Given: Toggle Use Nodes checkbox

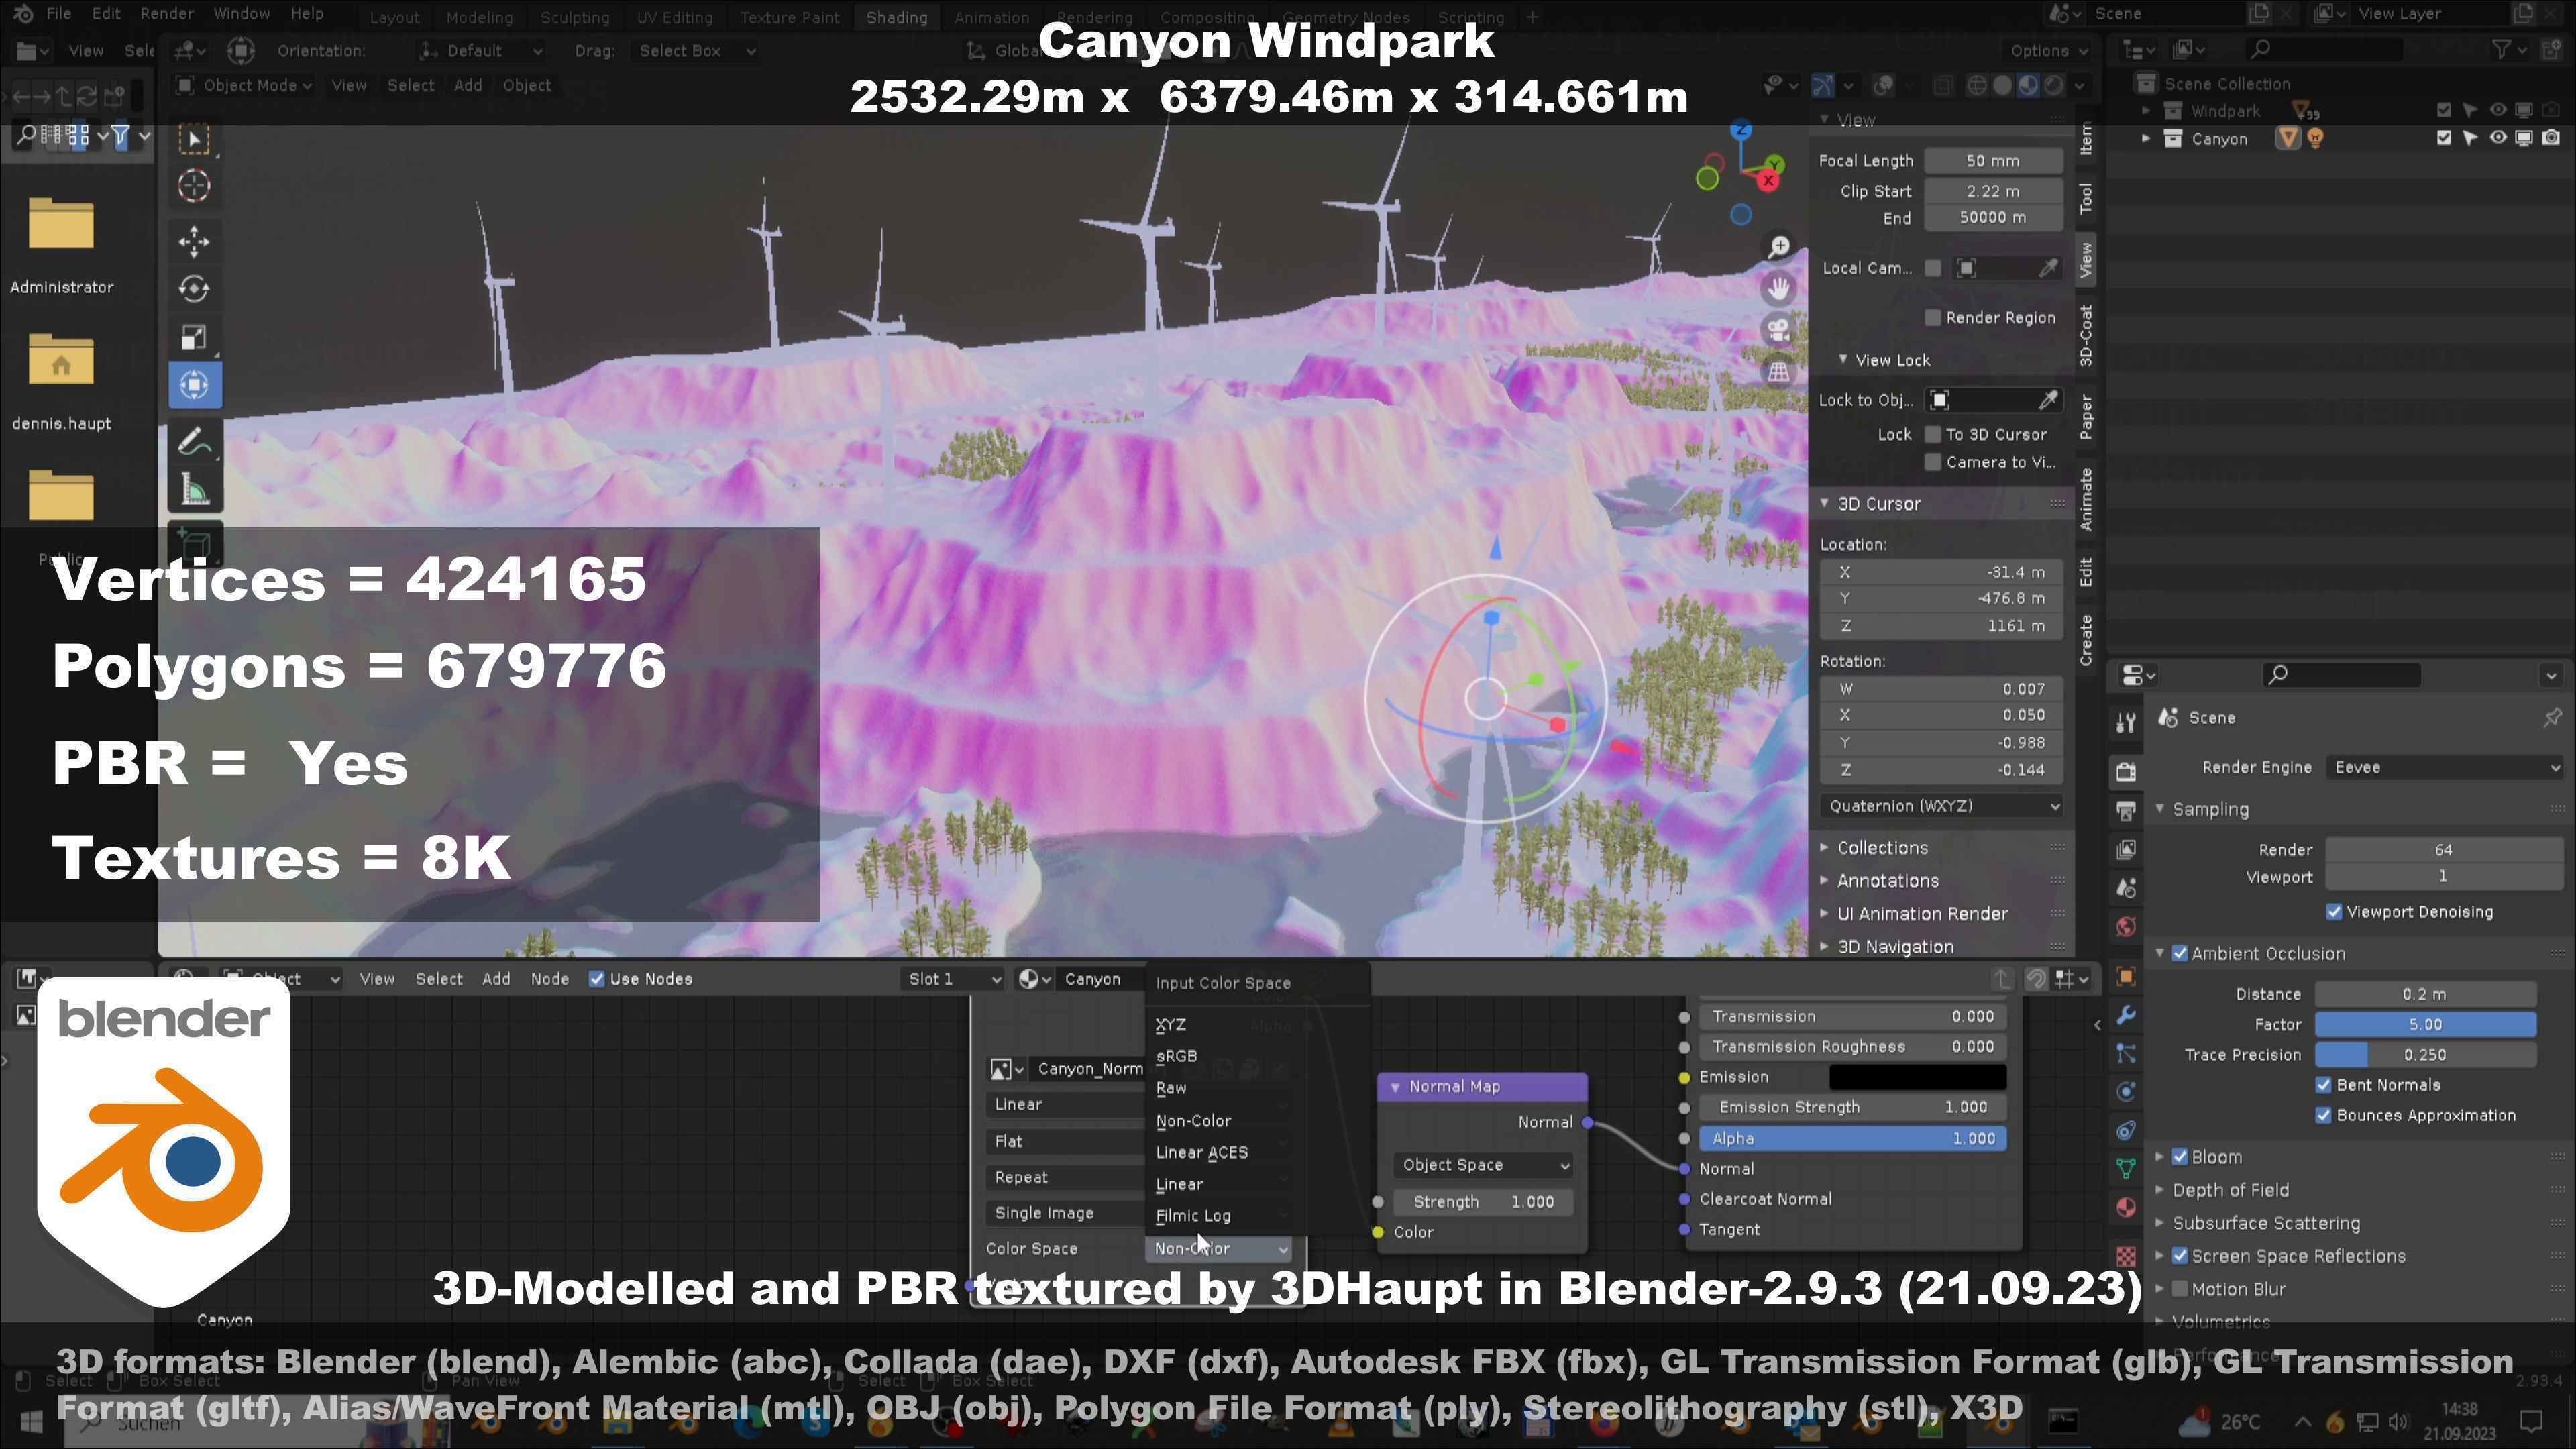Looking at the screenshot, I should [597, 979].
